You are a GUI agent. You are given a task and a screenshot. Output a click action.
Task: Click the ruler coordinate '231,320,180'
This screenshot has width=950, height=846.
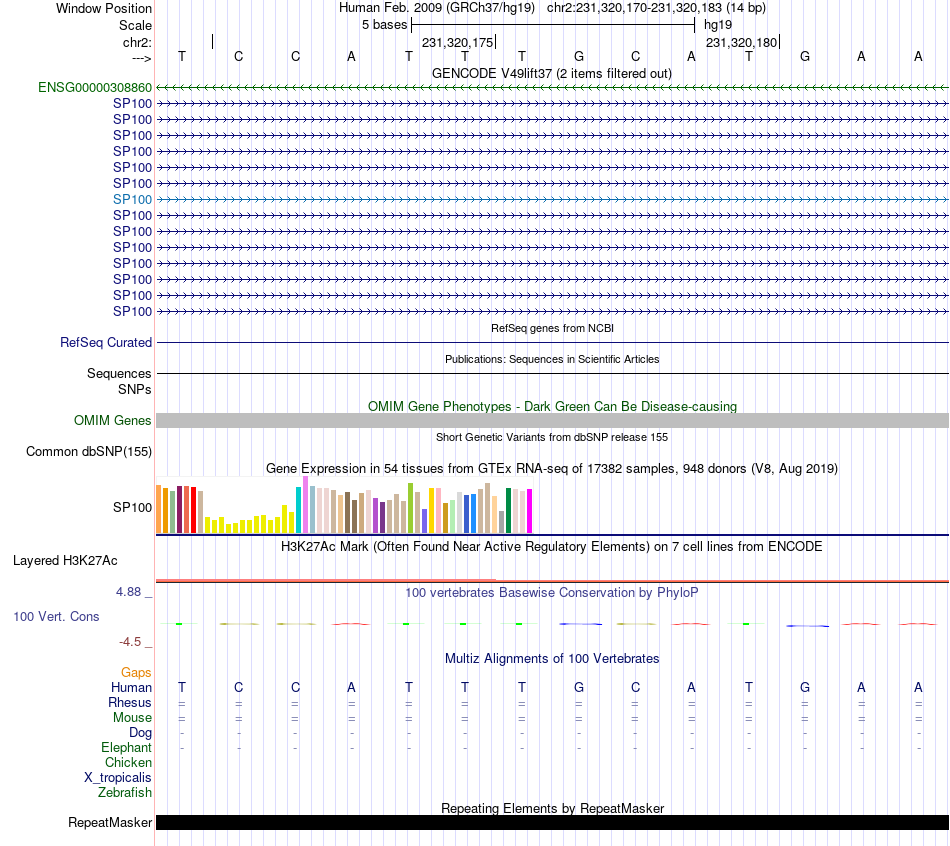click(741, 42)
